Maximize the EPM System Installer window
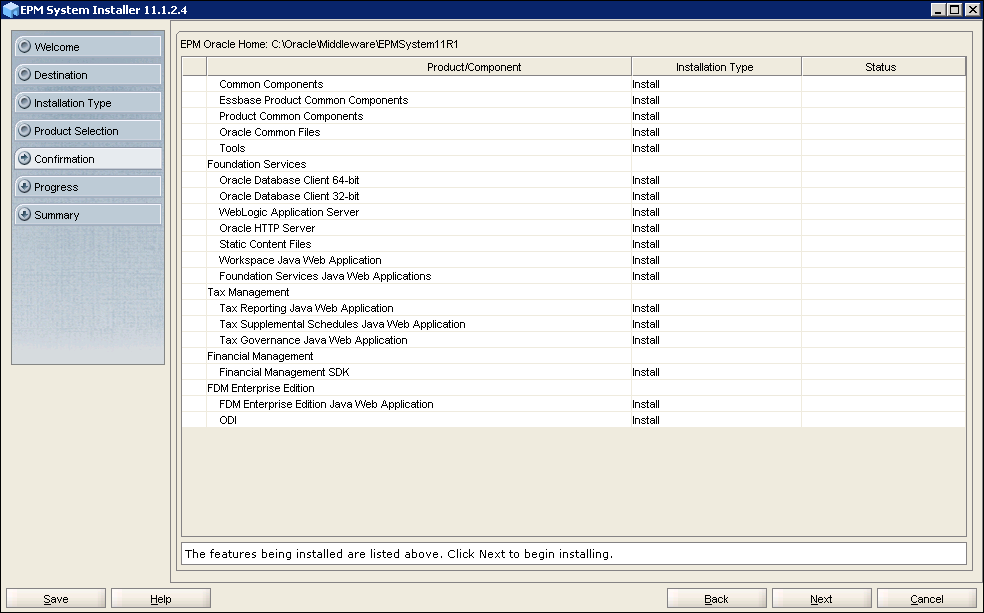Screen dimensions: 984x613 [x=954, y=9]
